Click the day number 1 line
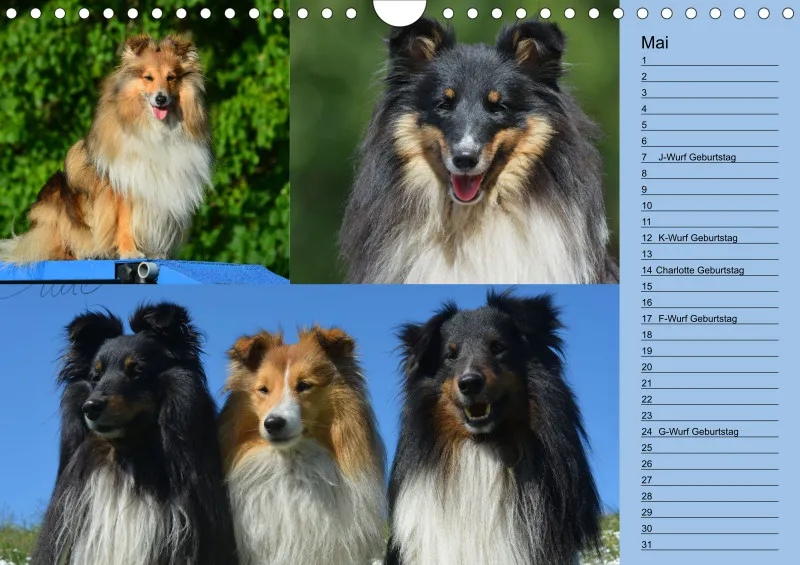Screen dimensions: 800x565 click(709, 60)
